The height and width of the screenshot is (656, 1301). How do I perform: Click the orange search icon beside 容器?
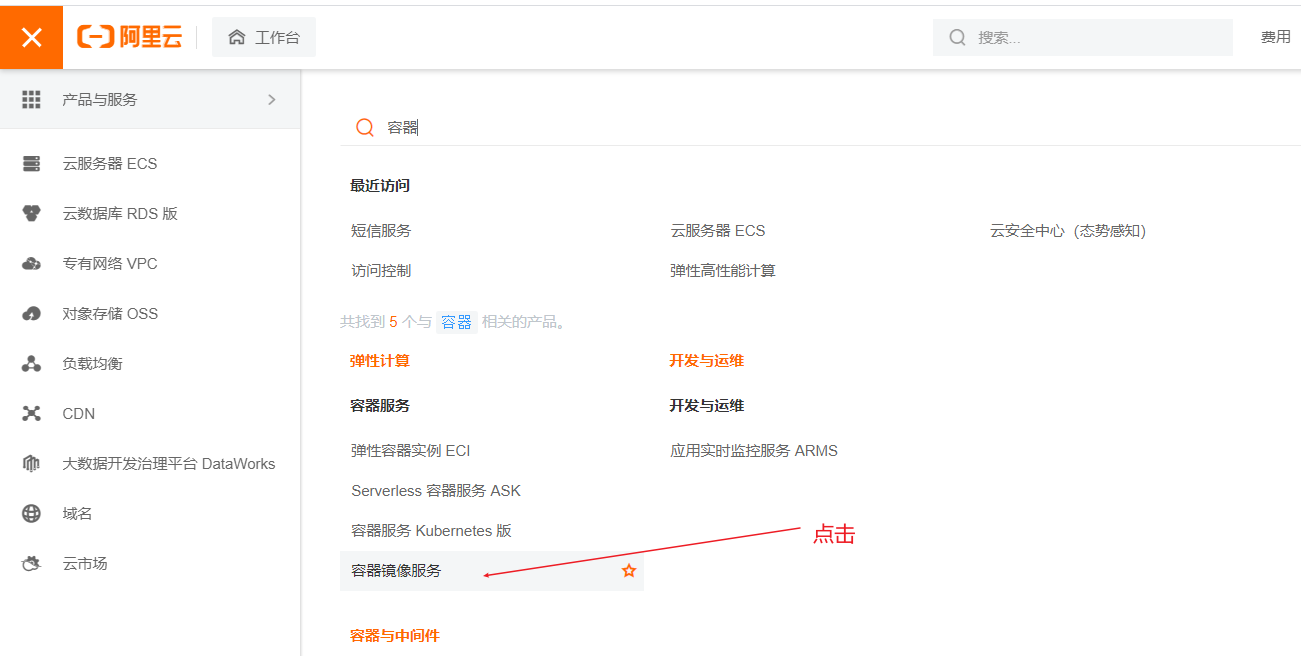tap(365, 127)
